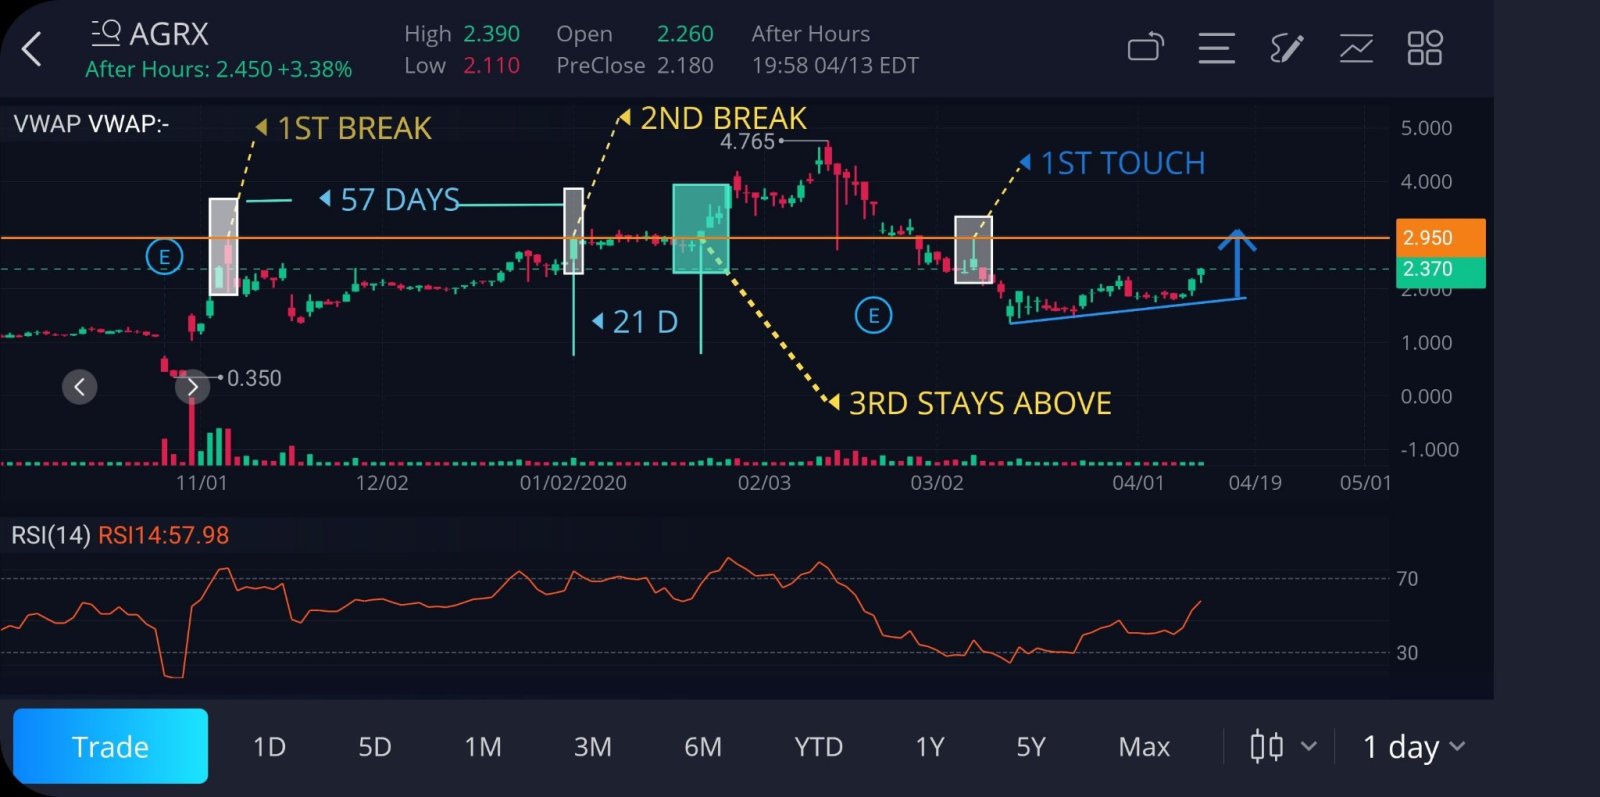Screen dimensions: 1600x797
Task: Open the 1 day interval dropdown
Action: [1414, 747]
